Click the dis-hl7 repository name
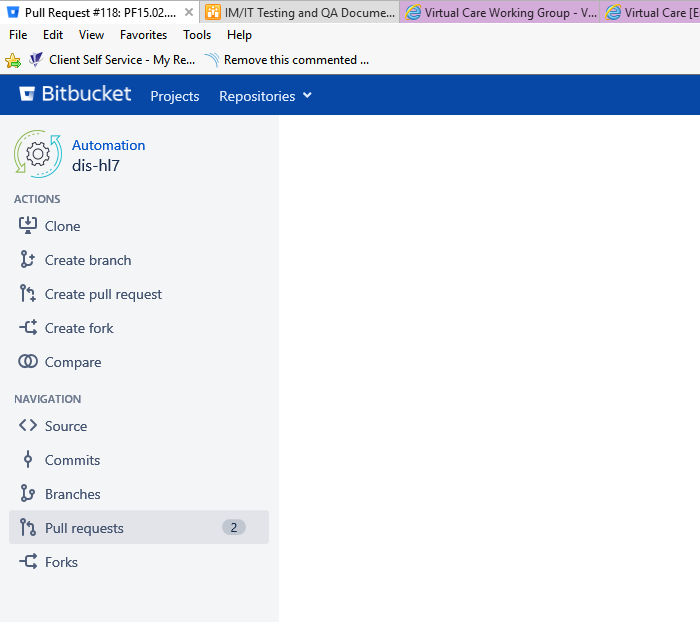Viewport: 700px width, 622px height. pos(96,166)
